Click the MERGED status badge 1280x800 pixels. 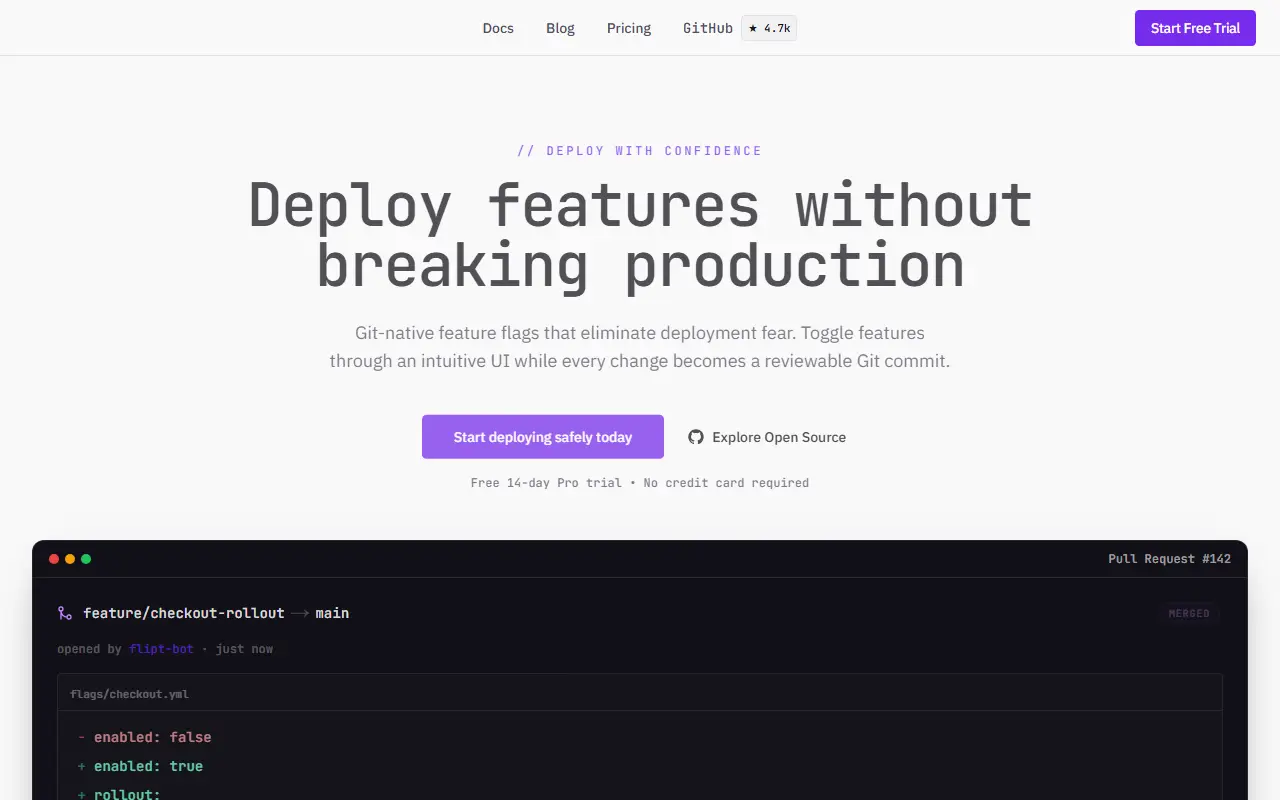click(1189, 613)
